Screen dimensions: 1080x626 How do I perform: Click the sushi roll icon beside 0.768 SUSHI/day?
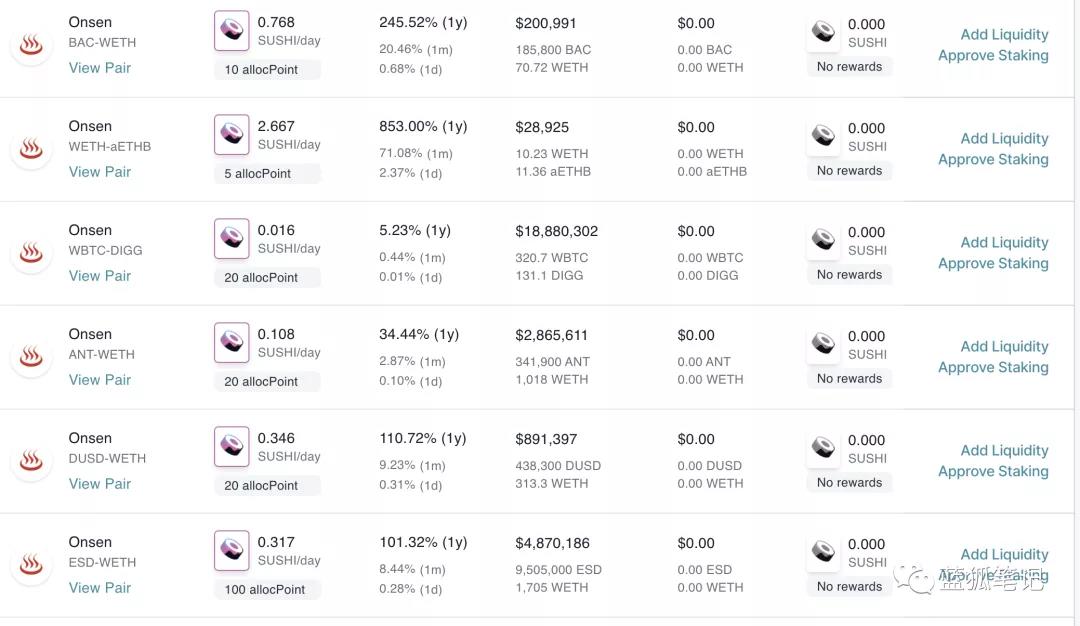[231, 30]
